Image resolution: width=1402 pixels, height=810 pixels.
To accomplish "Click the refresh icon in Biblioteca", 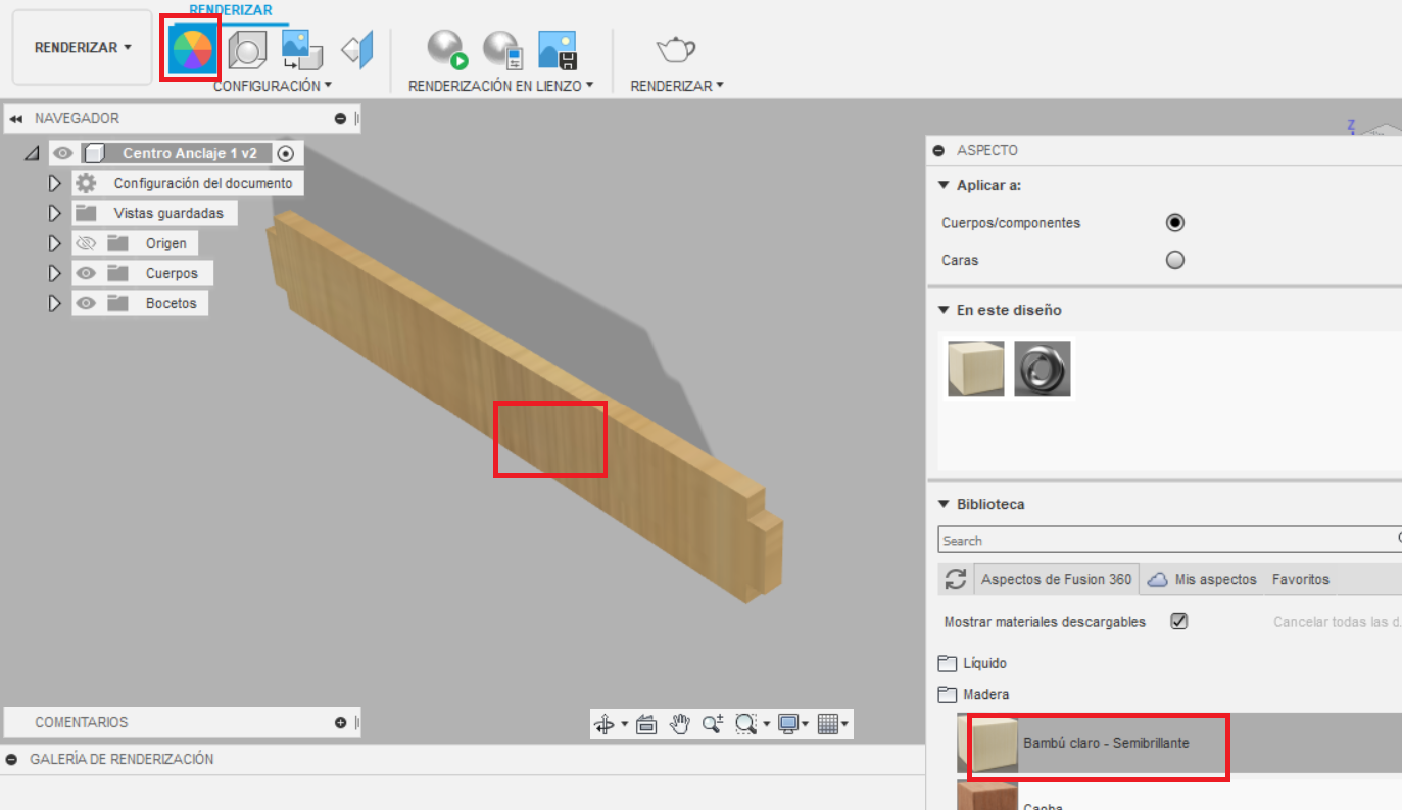I will (956, 579).
